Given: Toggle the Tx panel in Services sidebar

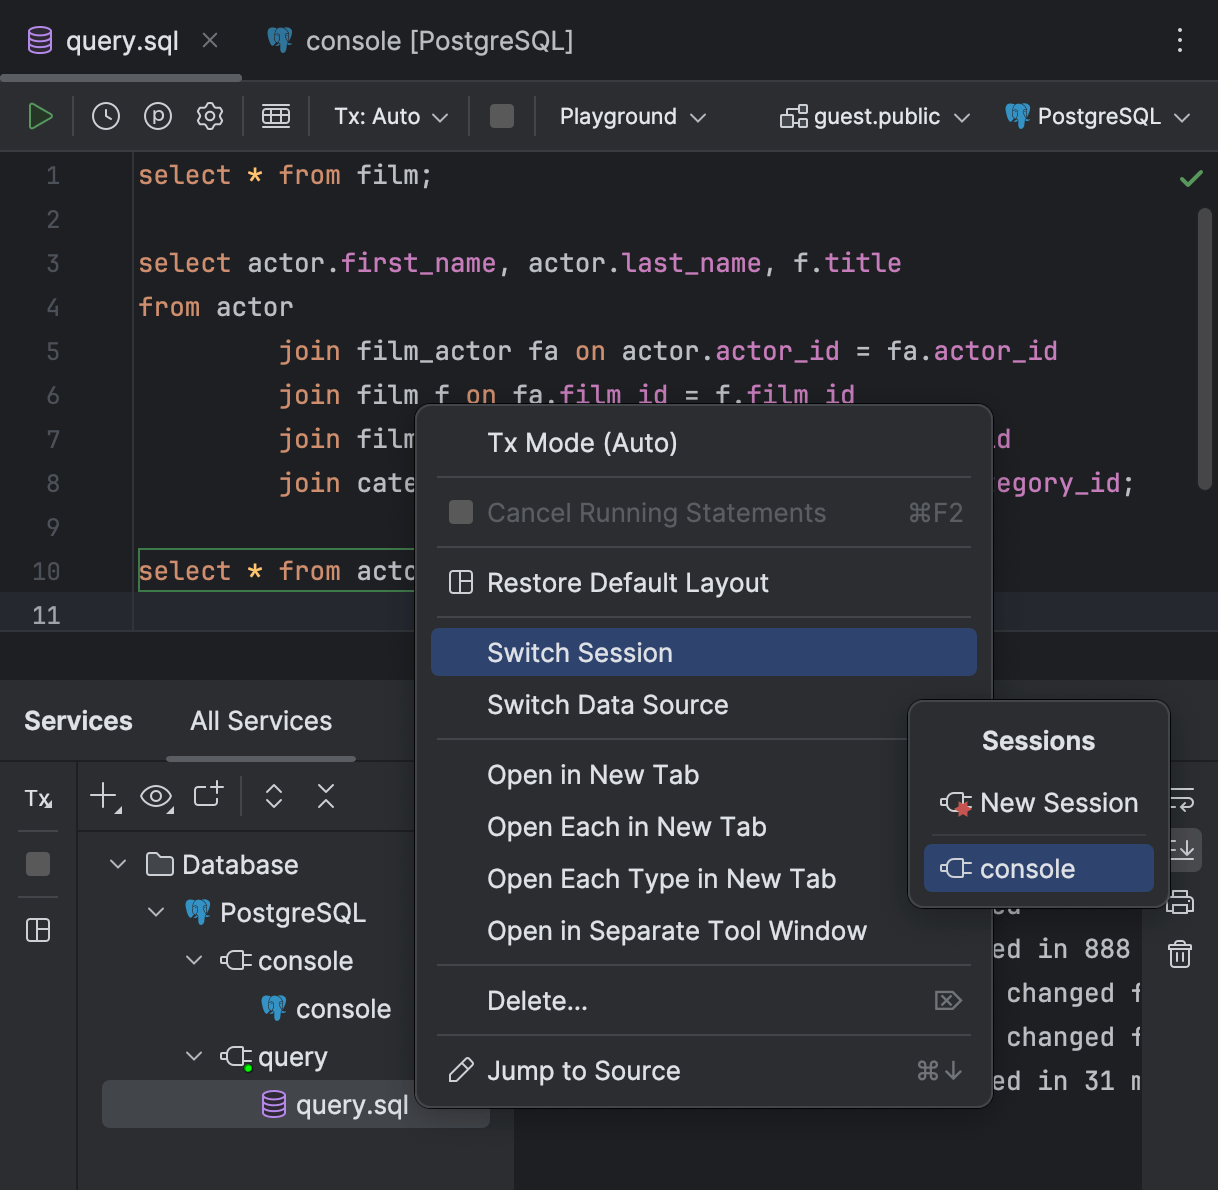Looking at the screenshot, I should (38, 798).
